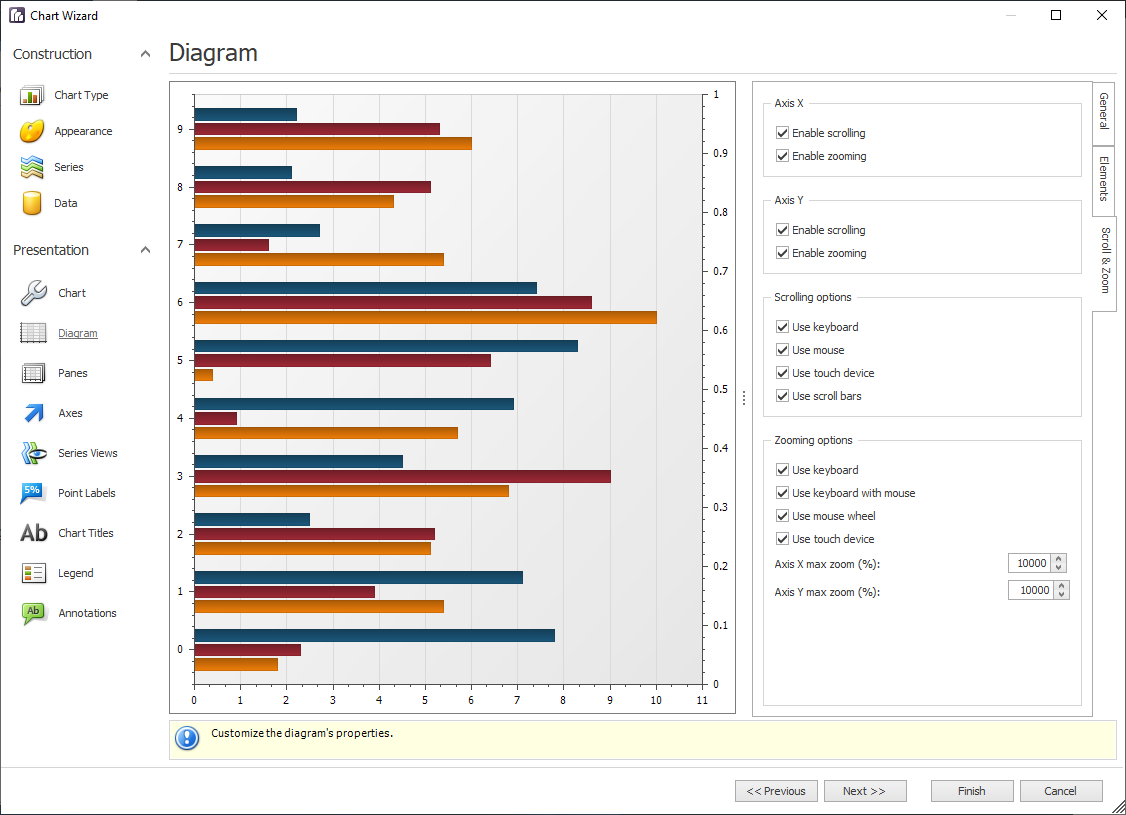1126x815 pixels.
Task: Uncheck Enable scrolling for Axis X
Action: pyautogui.click(x=782, y=132)
